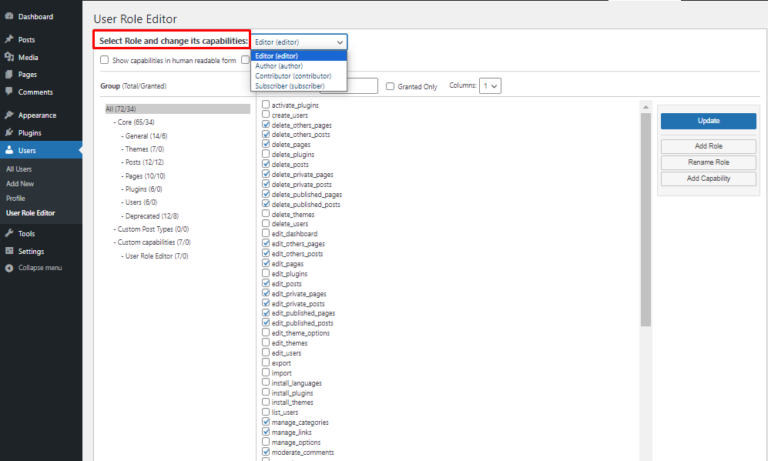Choose Author (author) from role list
768x461 pixels.
point(283,66)
